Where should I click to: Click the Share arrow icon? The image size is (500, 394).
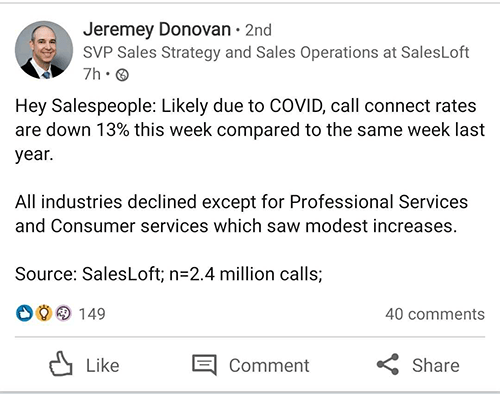388,364
